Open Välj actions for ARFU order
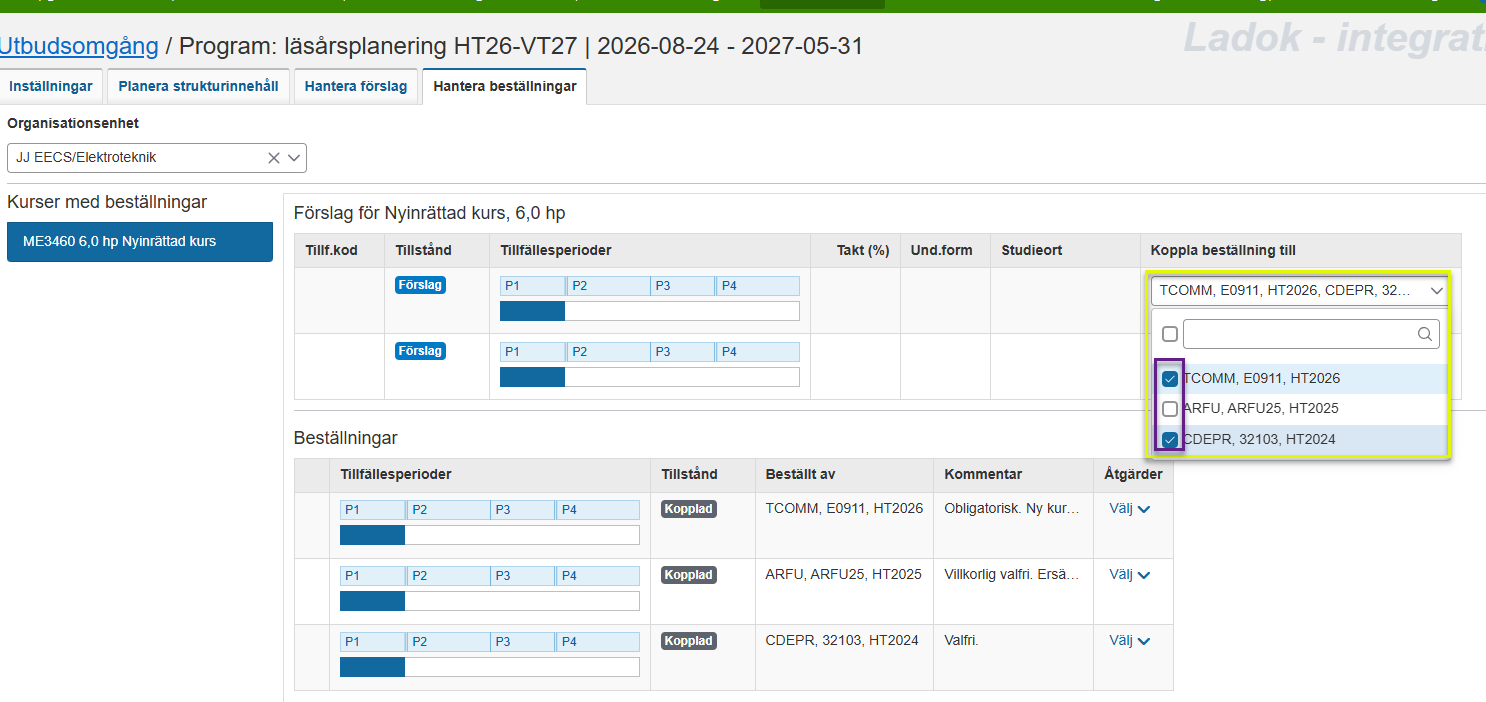This screenshot has height=702, width=1486. tap(1129, 575)
